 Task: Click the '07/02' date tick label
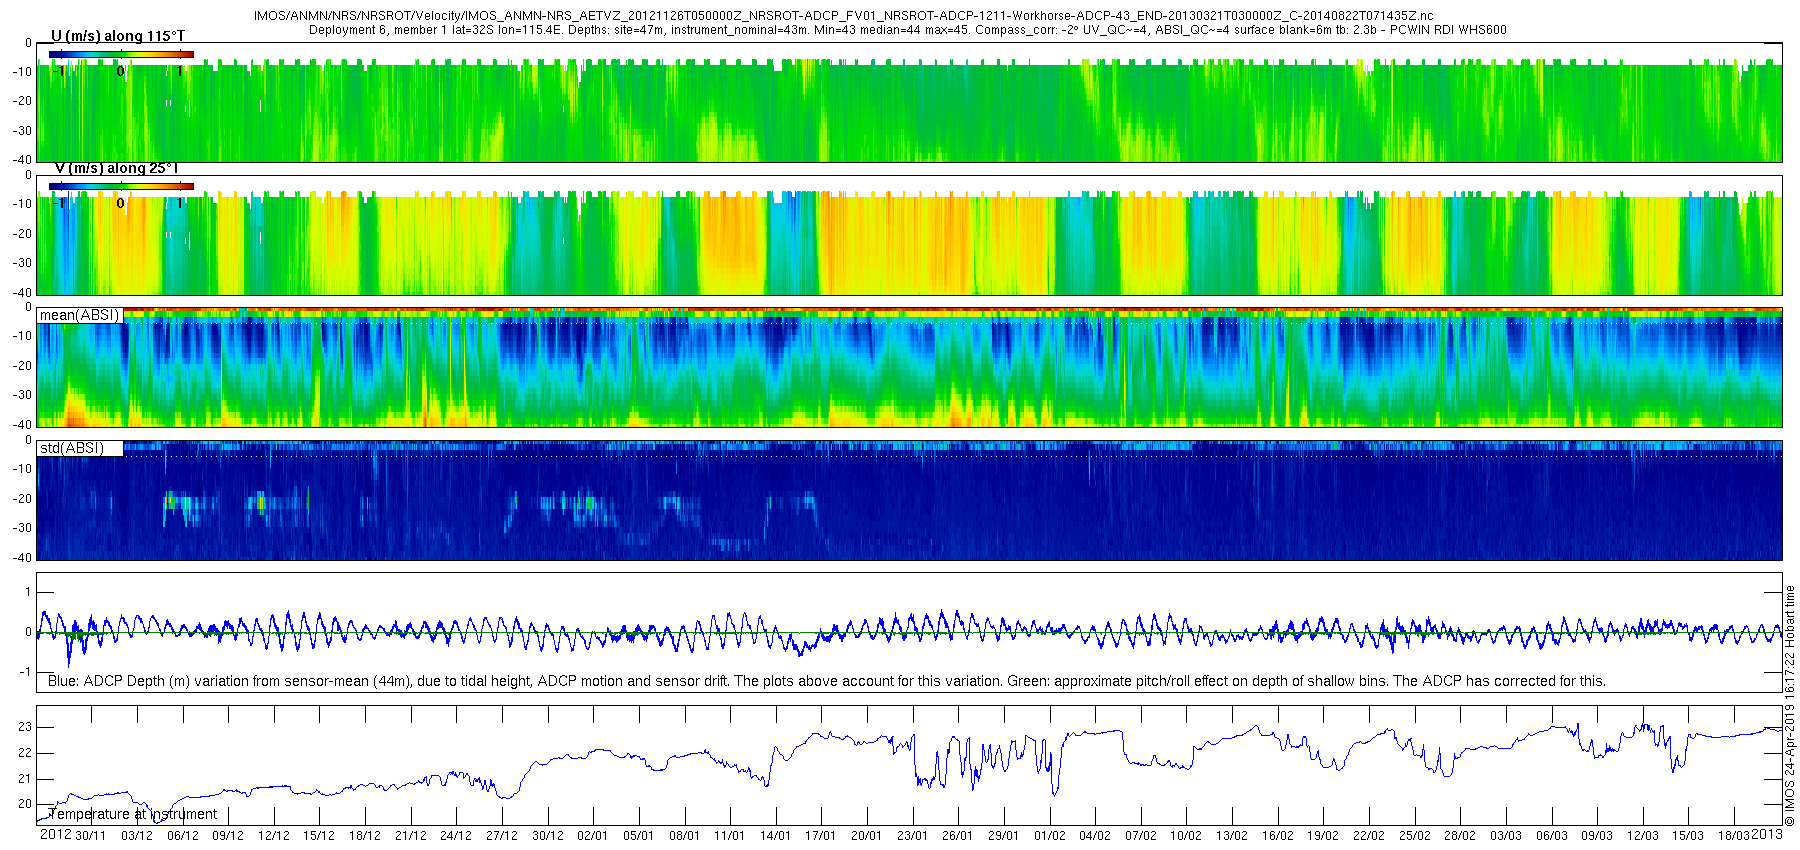(1140, 836)
